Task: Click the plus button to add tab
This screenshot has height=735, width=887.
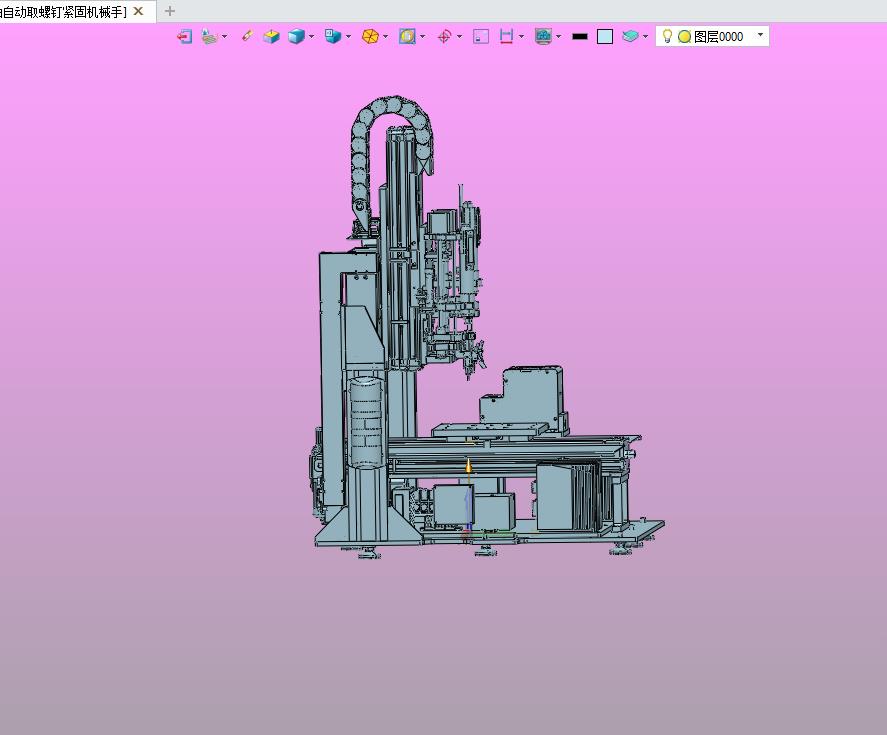Action: tap(169, 11)
